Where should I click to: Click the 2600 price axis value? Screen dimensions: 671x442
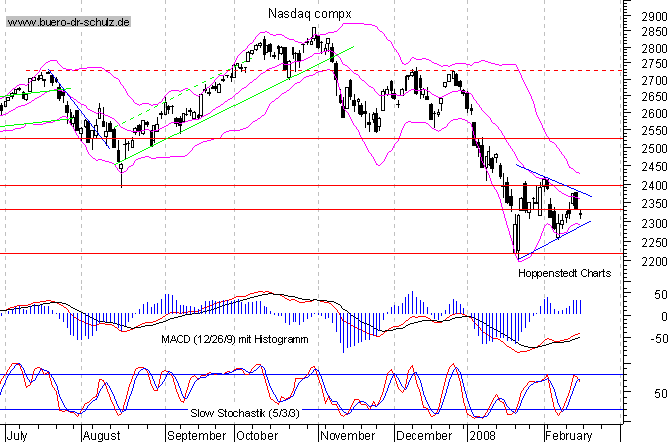[655, 113]
